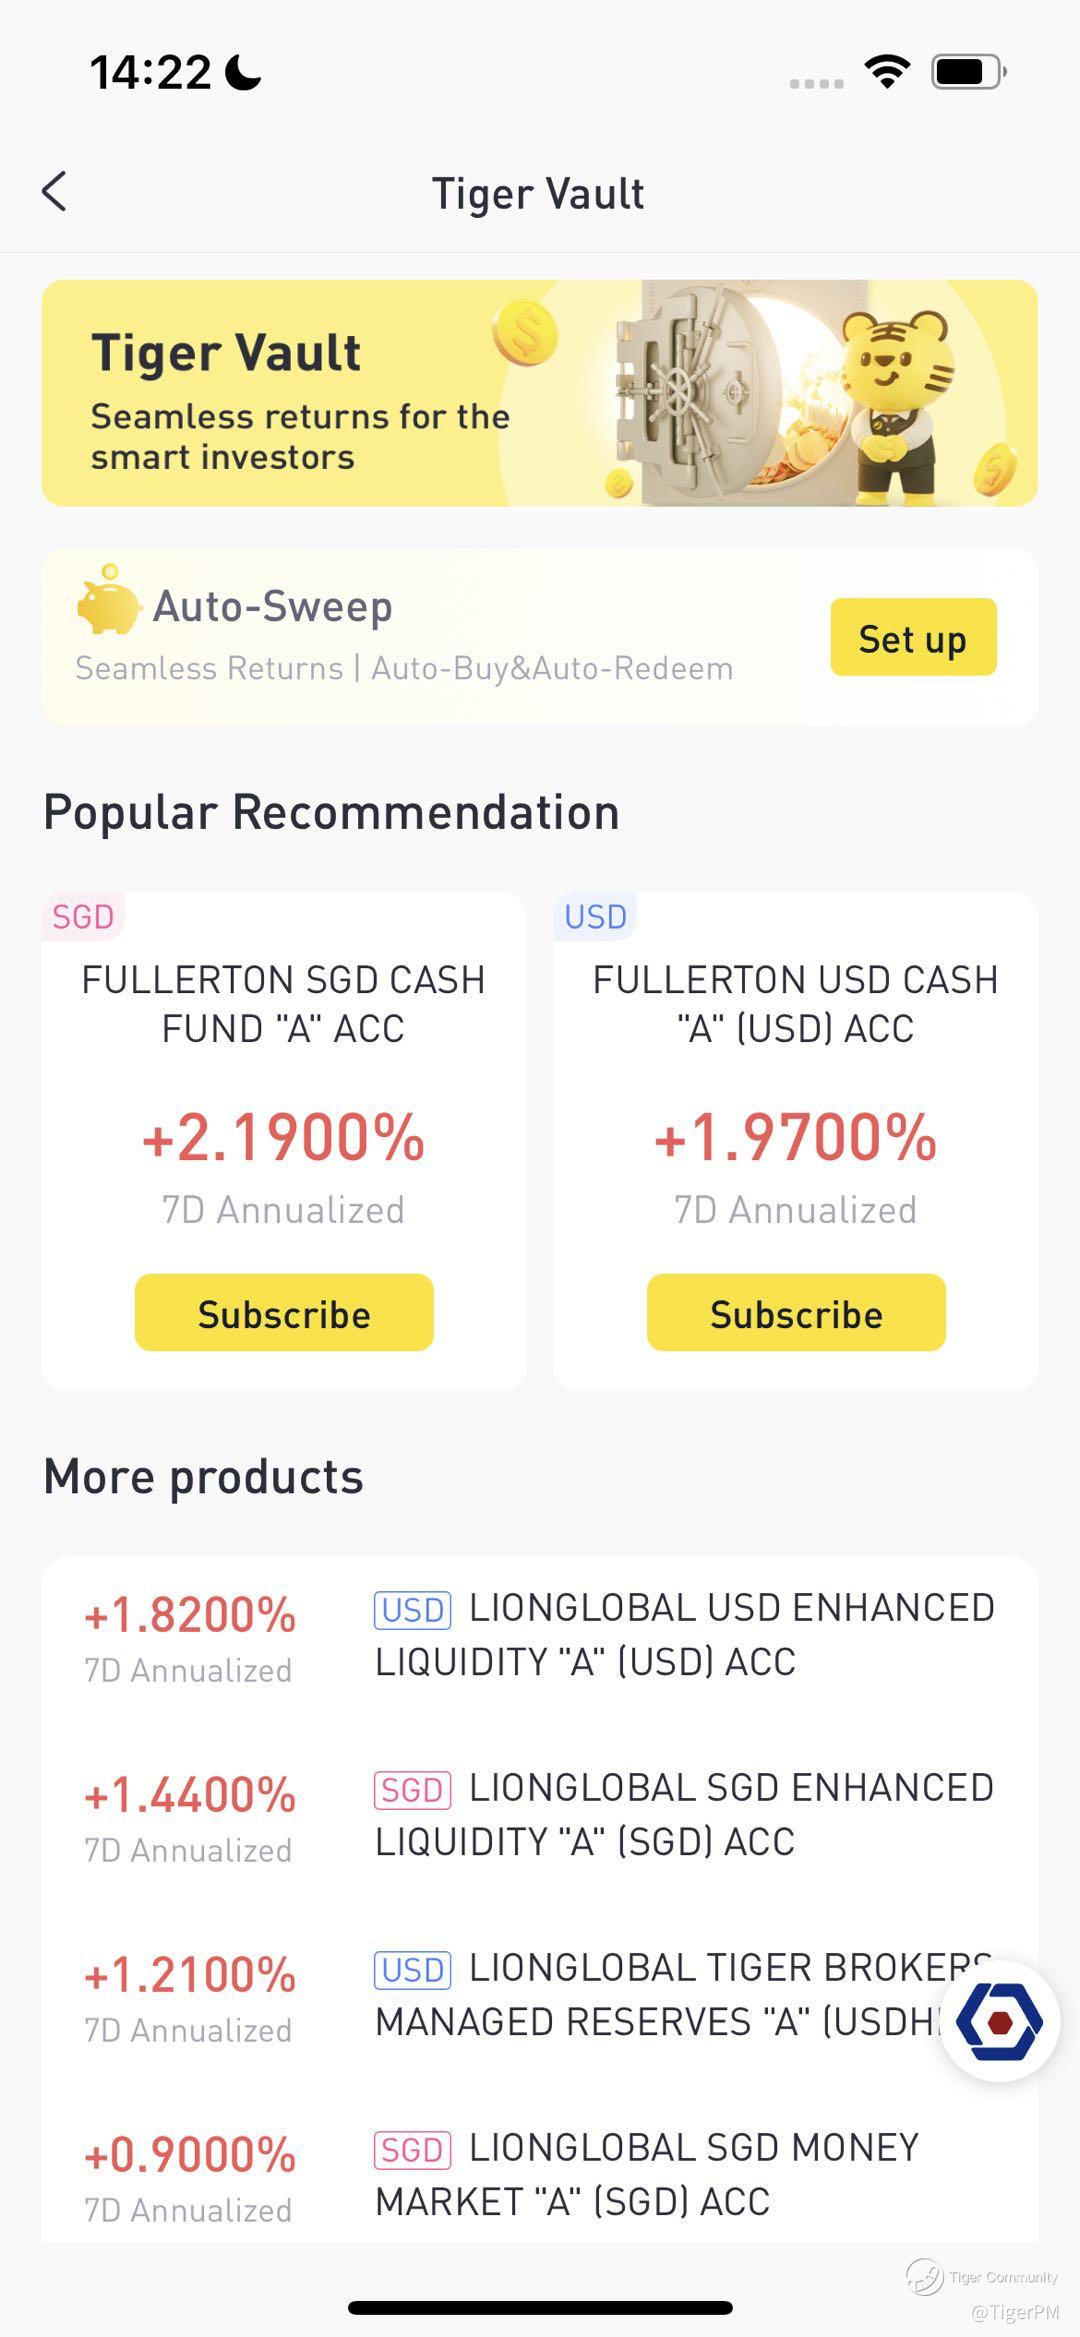This screenshot has width=1080, height=2337.
Task: Open LionGlobal SGD Money Market product
Action: [540, 2174]
